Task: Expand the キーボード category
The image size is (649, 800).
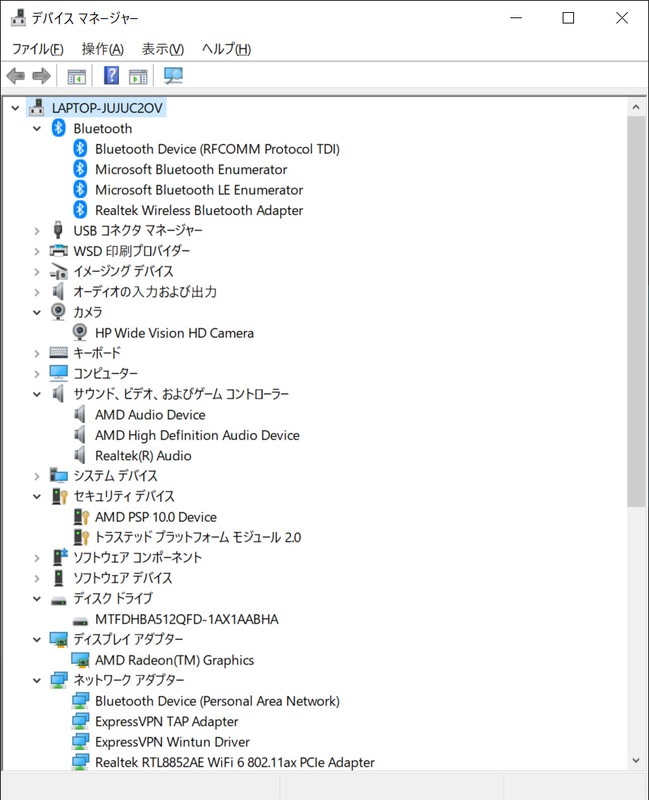Action: coord(37,353)
